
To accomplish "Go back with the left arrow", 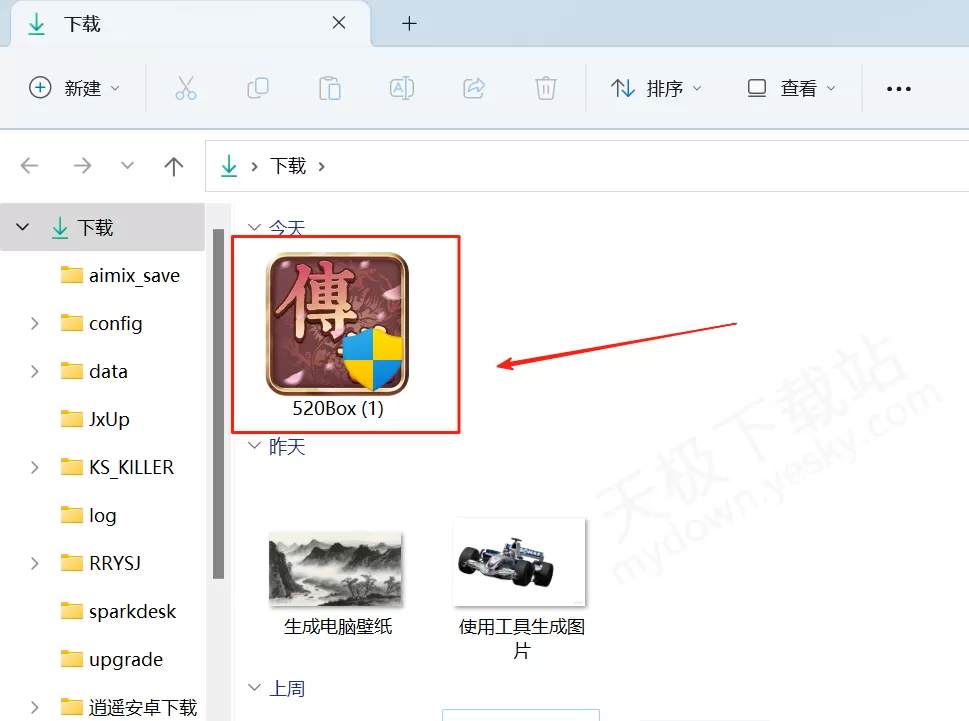I will click(x=30, y=166).
